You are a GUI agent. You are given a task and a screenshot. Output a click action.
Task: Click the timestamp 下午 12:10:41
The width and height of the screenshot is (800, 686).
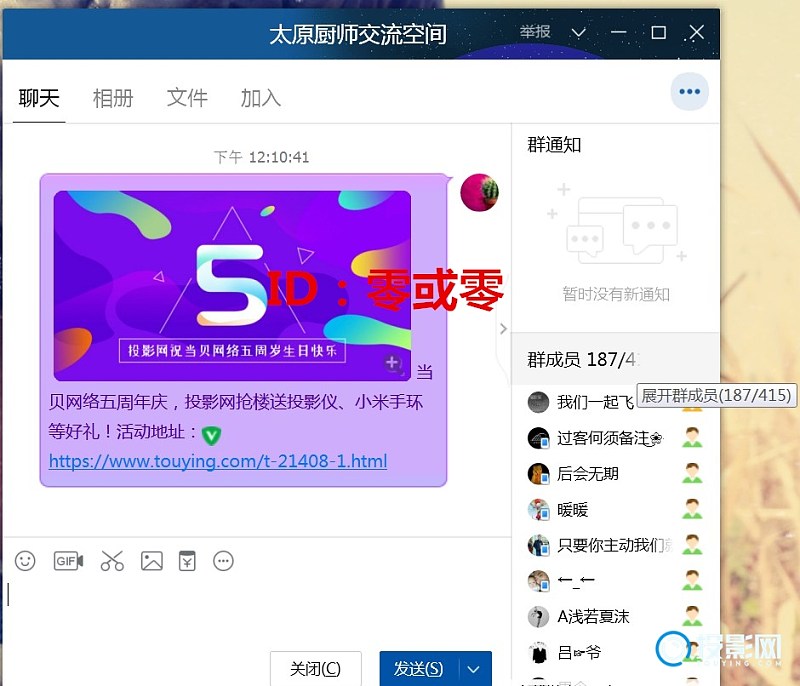[261, 157]
